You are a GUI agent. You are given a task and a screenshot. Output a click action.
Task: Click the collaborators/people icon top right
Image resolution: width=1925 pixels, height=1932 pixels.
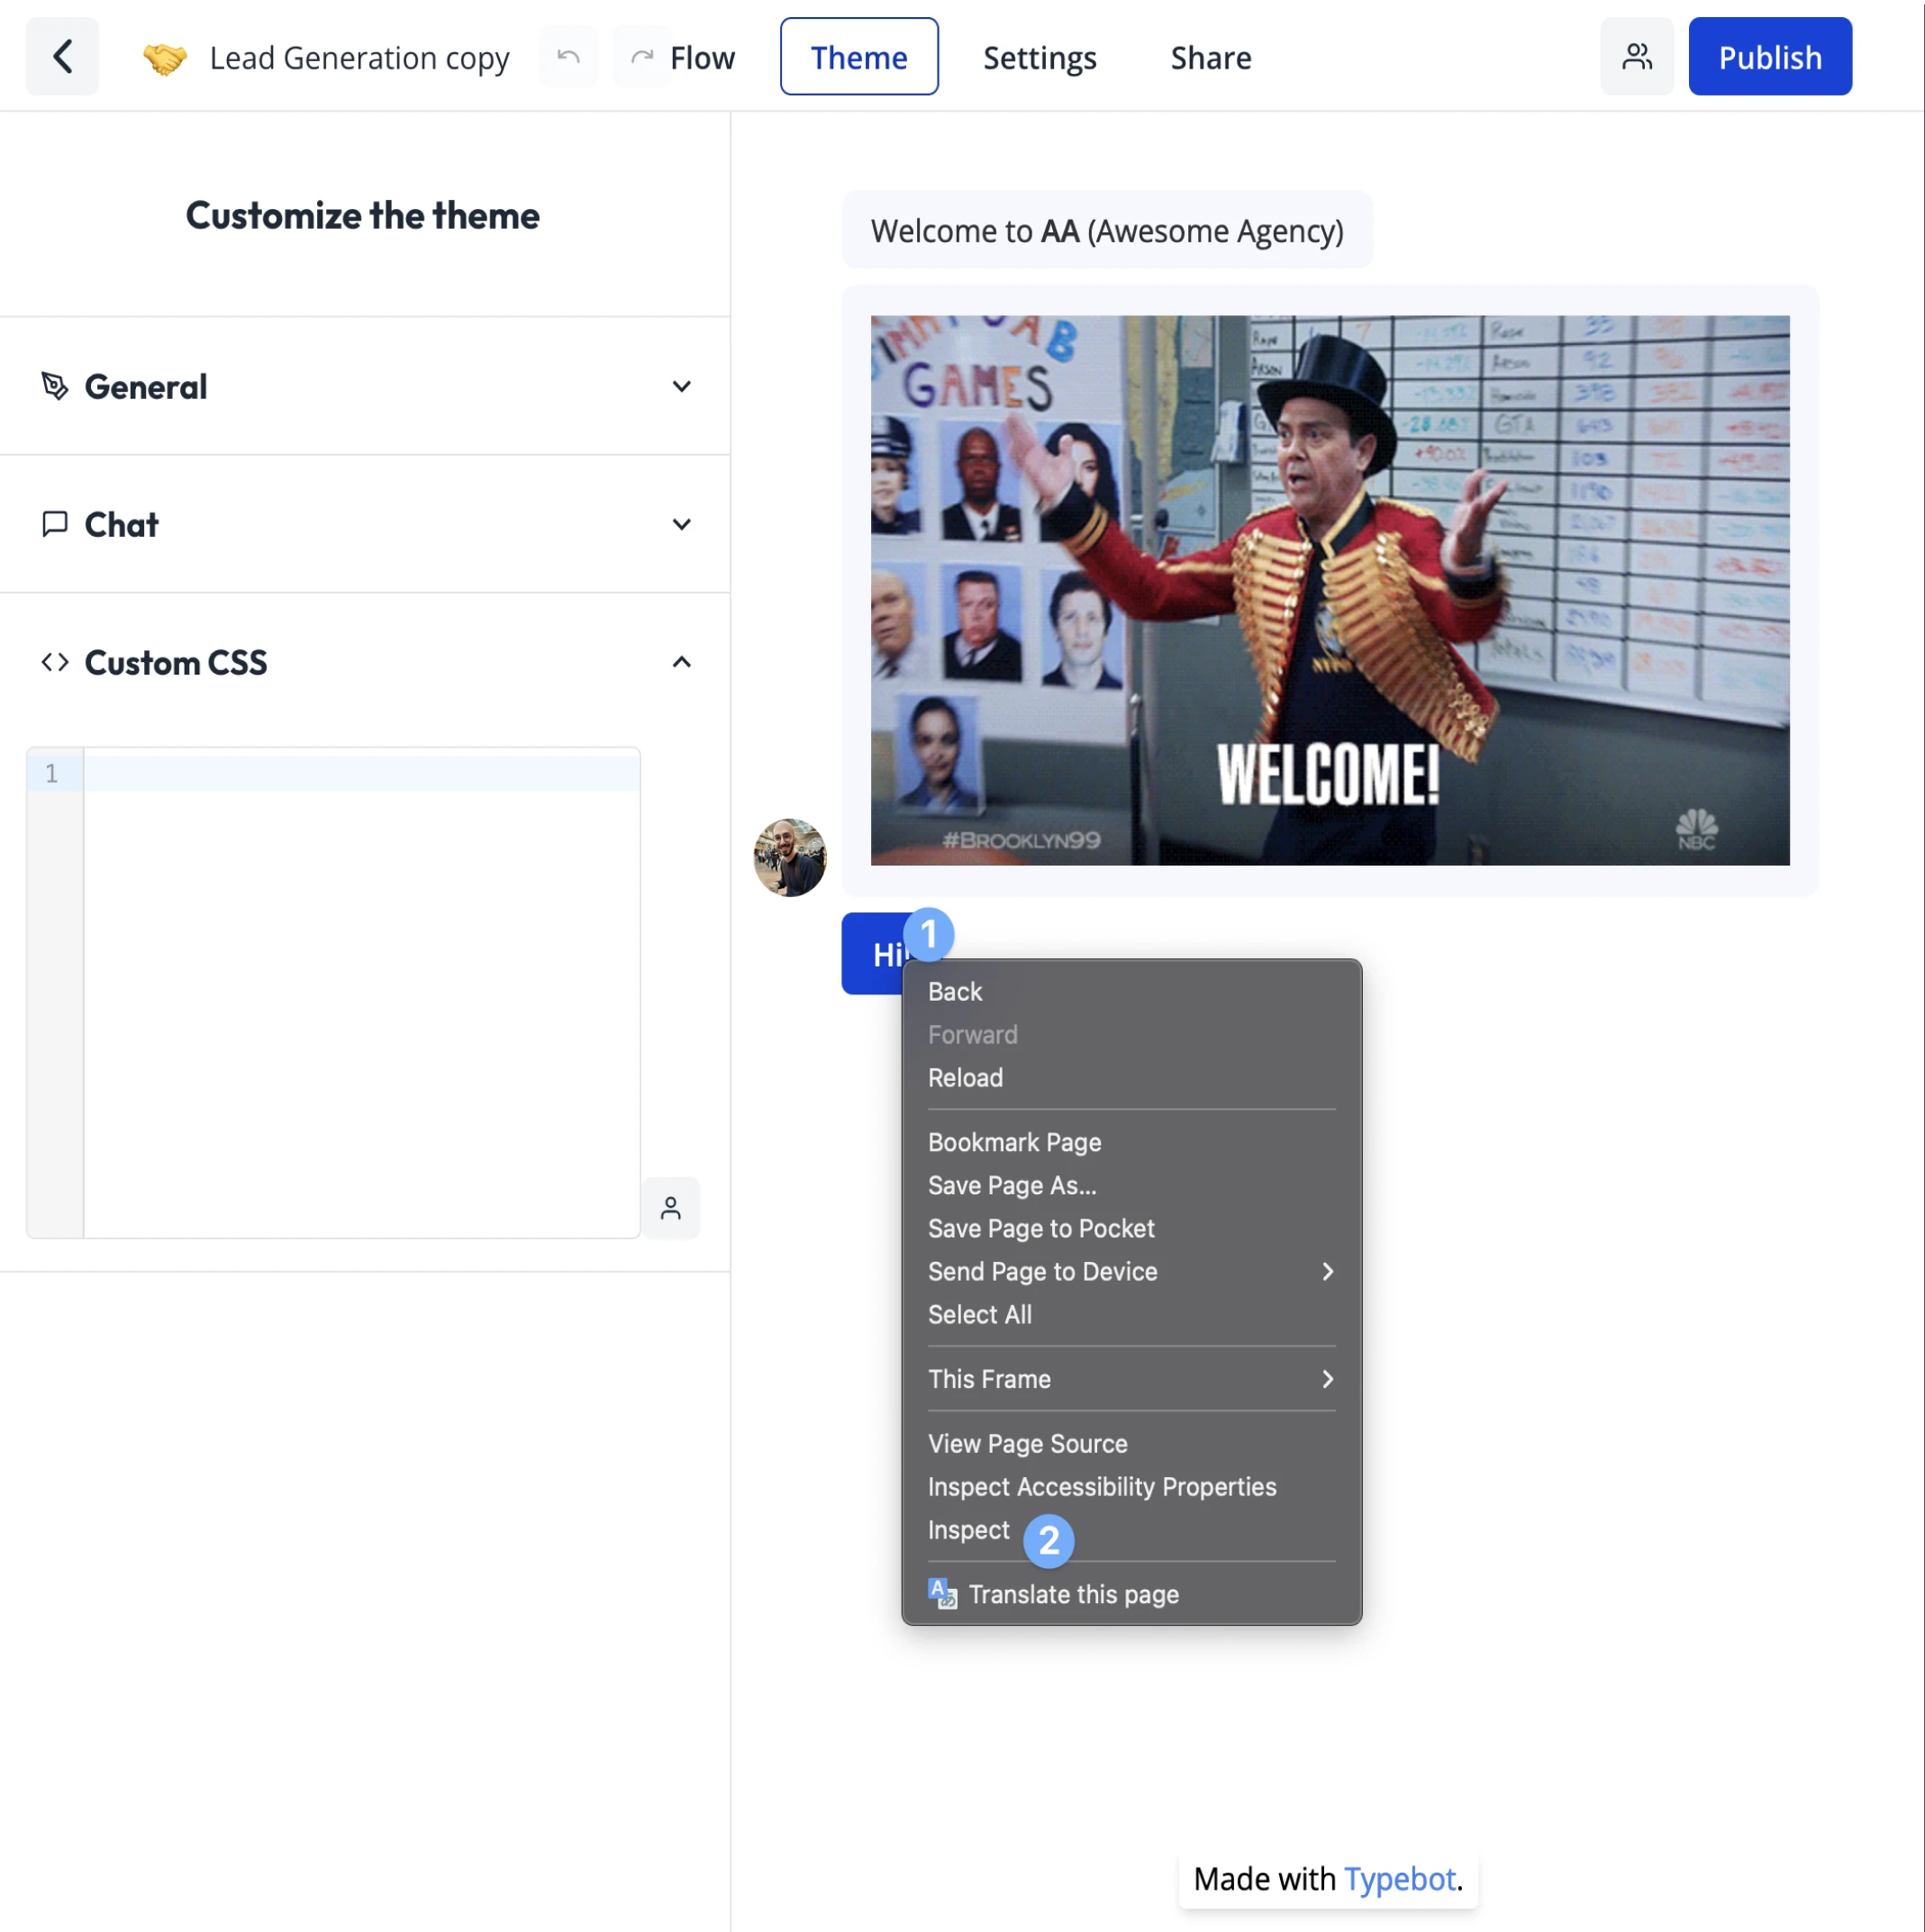click(x=1636, y=55)
